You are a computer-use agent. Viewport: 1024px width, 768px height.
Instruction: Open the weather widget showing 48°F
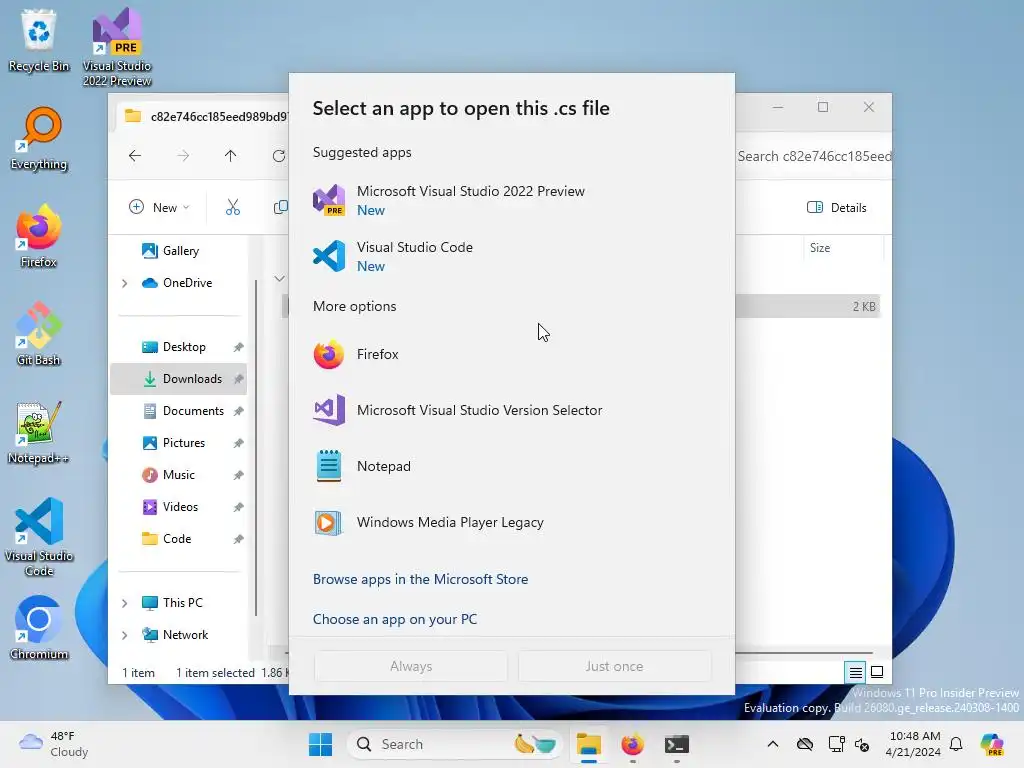[x=54, y=744]
